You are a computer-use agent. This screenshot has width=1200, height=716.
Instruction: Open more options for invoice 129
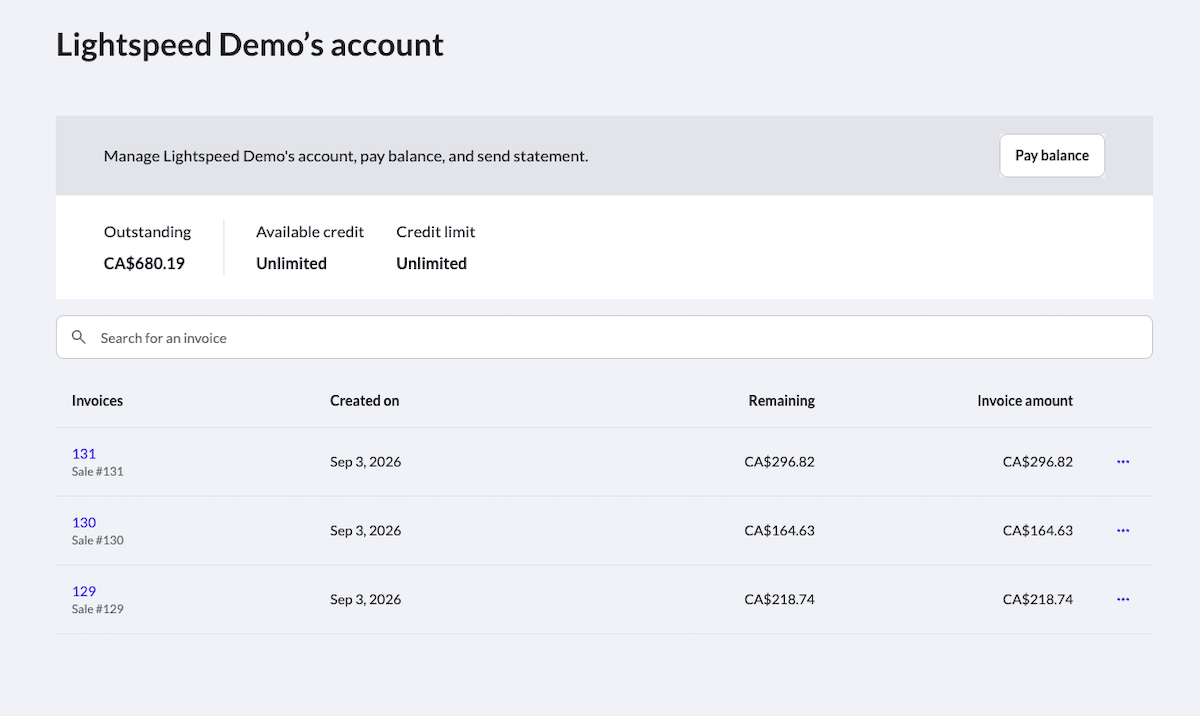[1123, 600]
